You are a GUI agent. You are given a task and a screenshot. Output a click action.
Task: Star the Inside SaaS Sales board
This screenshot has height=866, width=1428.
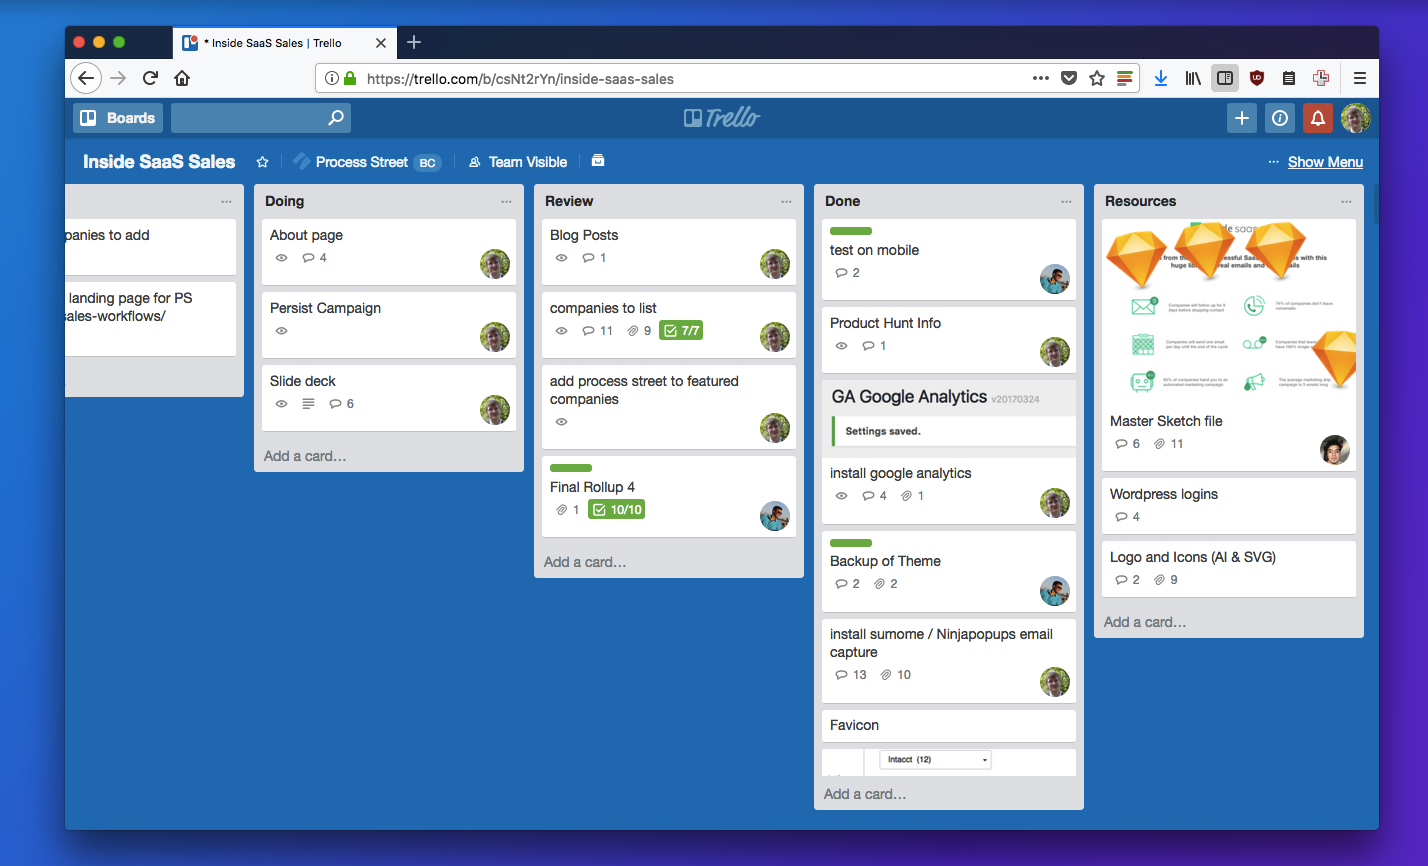pos(263,162)
